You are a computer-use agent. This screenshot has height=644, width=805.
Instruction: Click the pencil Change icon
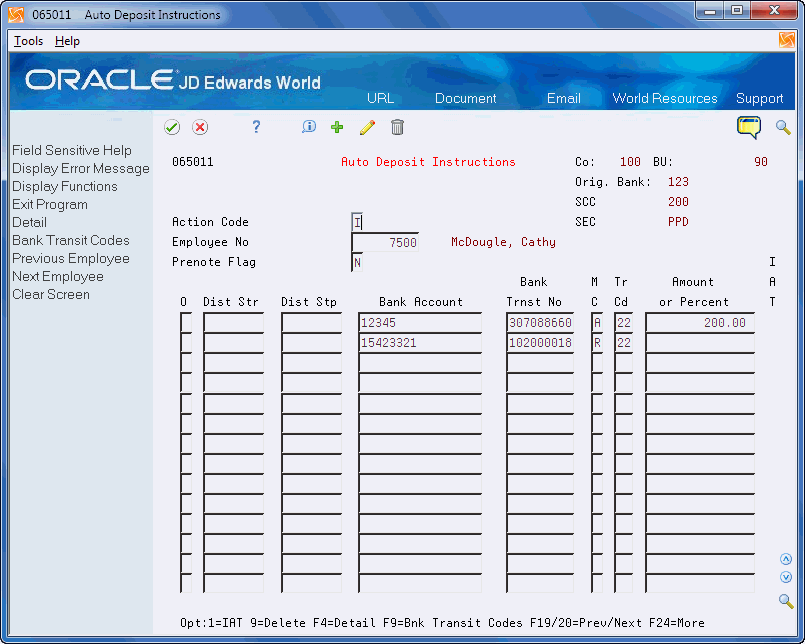pyautogui.click(x=367, y=127)
